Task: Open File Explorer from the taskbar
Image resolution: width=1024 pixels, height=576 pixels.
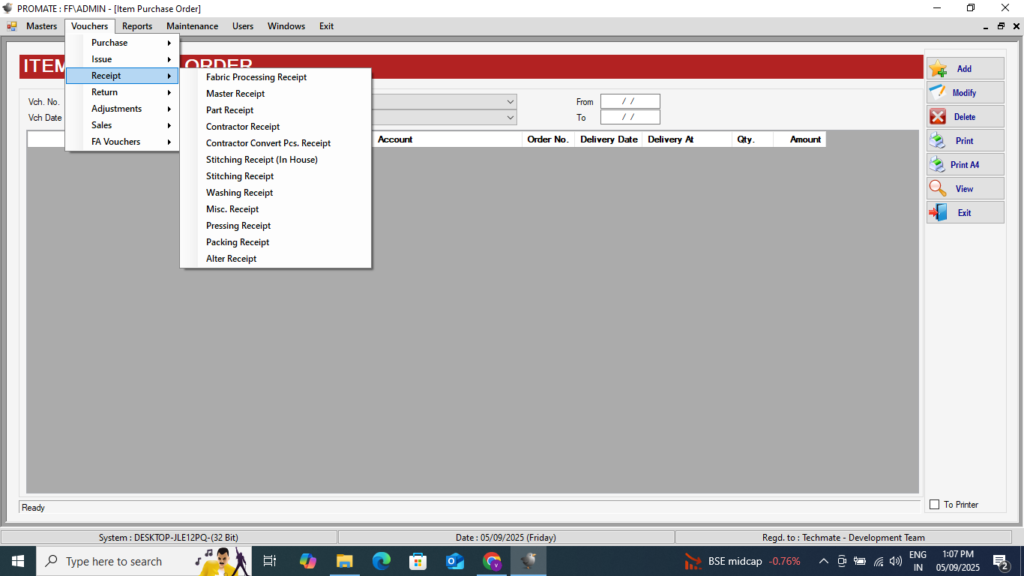Action: pyautogui.click(x=344, y=561)
